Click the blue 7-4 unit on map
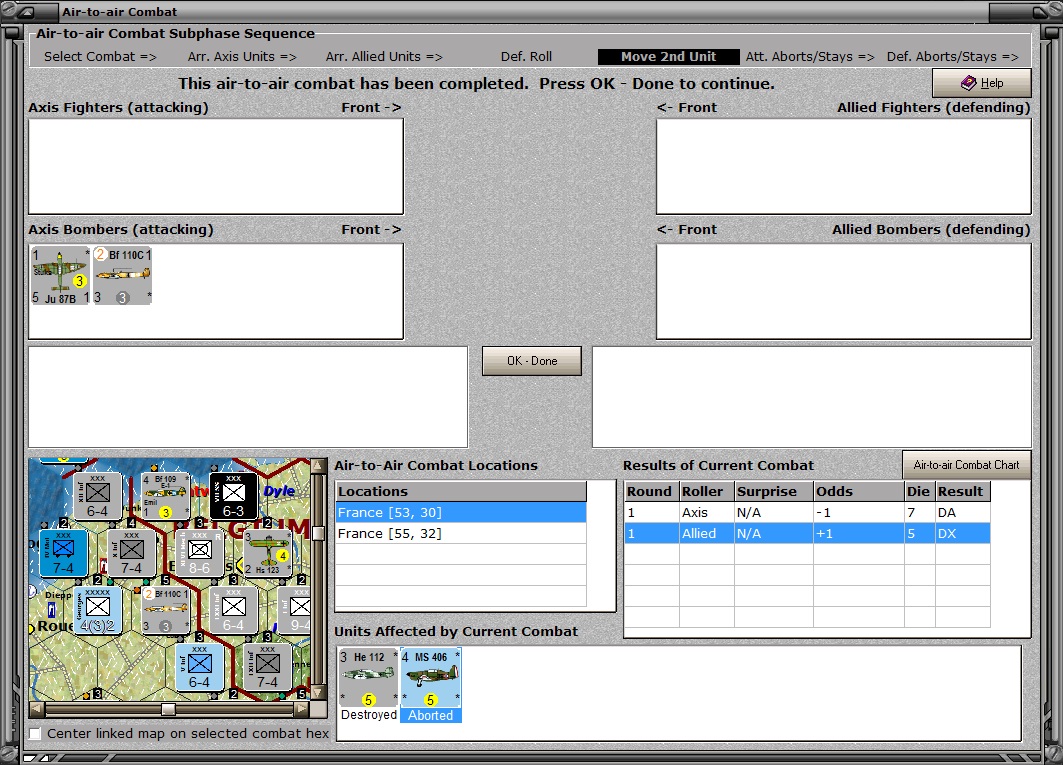This screenshot has height=765, width=1063. click(x=63, y=553)
